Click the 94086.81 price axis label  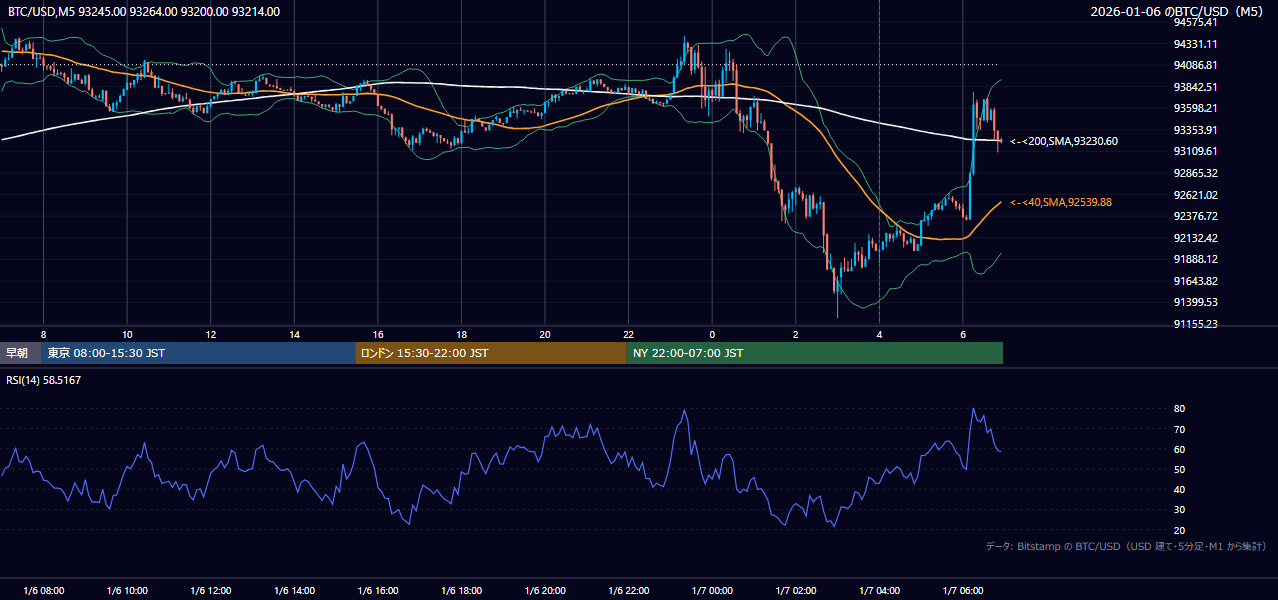[x=1195, y=65]
